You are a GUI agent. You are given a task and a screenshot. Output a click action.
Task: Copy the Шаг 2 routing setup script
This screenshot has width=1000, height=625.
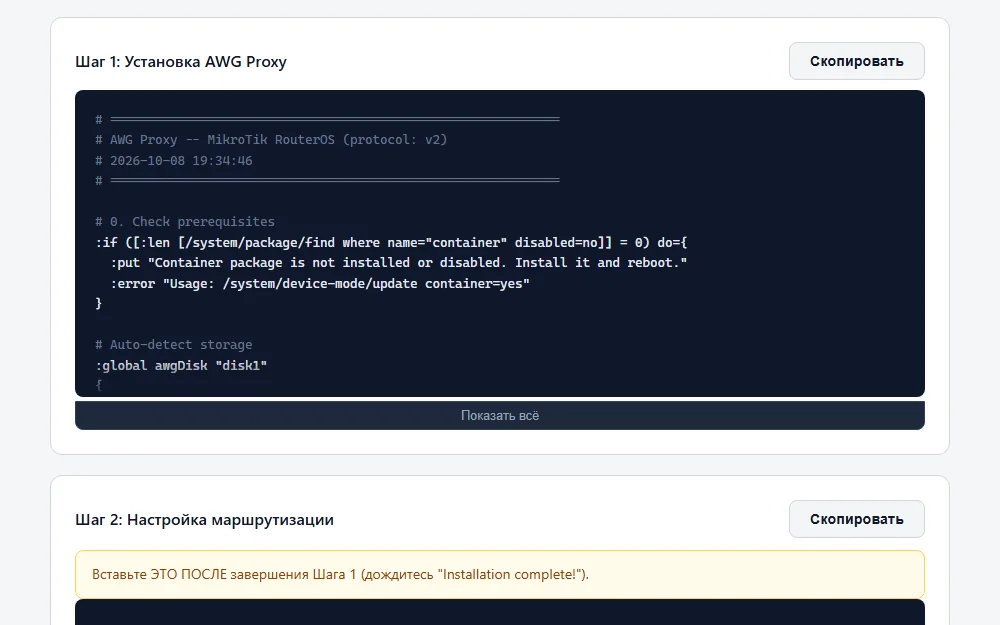point(857,519)
